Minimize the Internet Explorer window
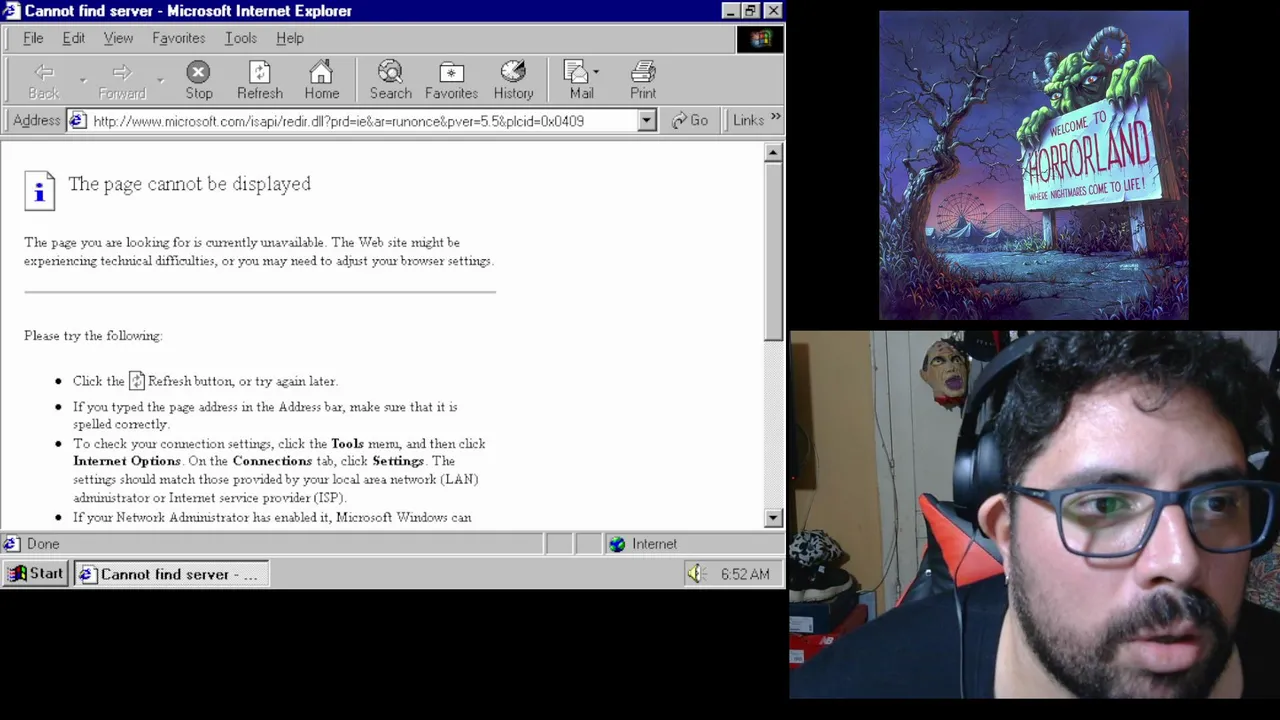This screenshot has width=1280, height=720. tap(731, 11)
